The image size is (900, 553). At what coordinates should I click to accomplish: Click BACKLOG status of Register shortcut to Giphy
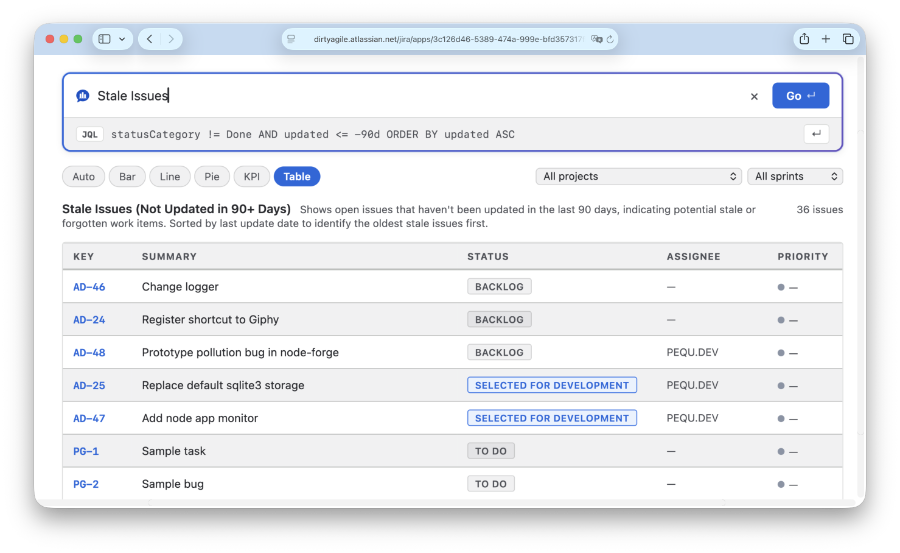coord(499,319)
